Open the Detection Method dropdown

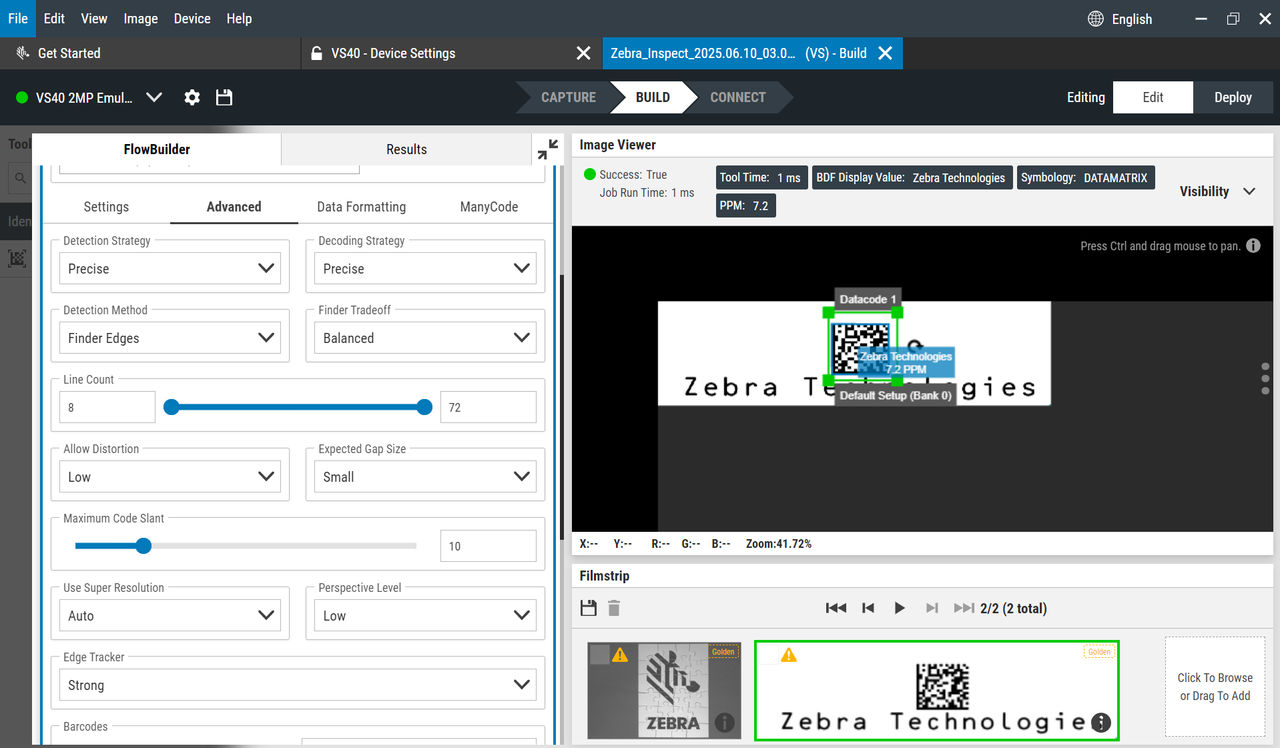pyautogui.click(x=170, y=338)
